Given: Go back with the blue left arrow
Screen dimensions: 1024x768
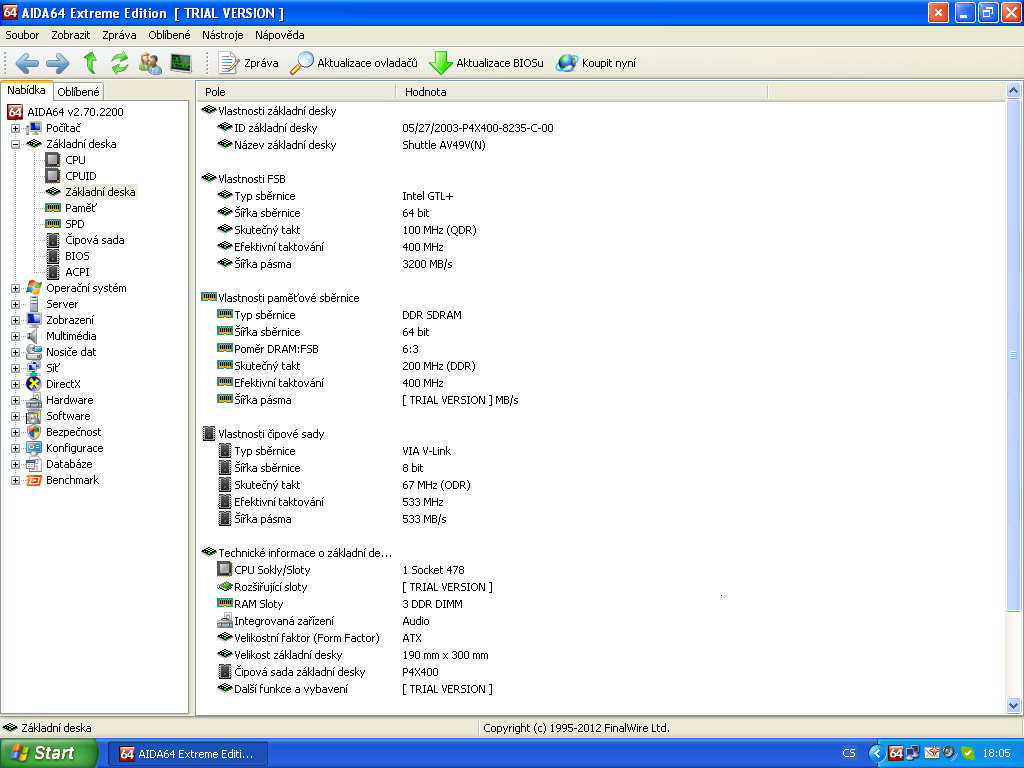Looking at the screenshot, I should (27, 63).
